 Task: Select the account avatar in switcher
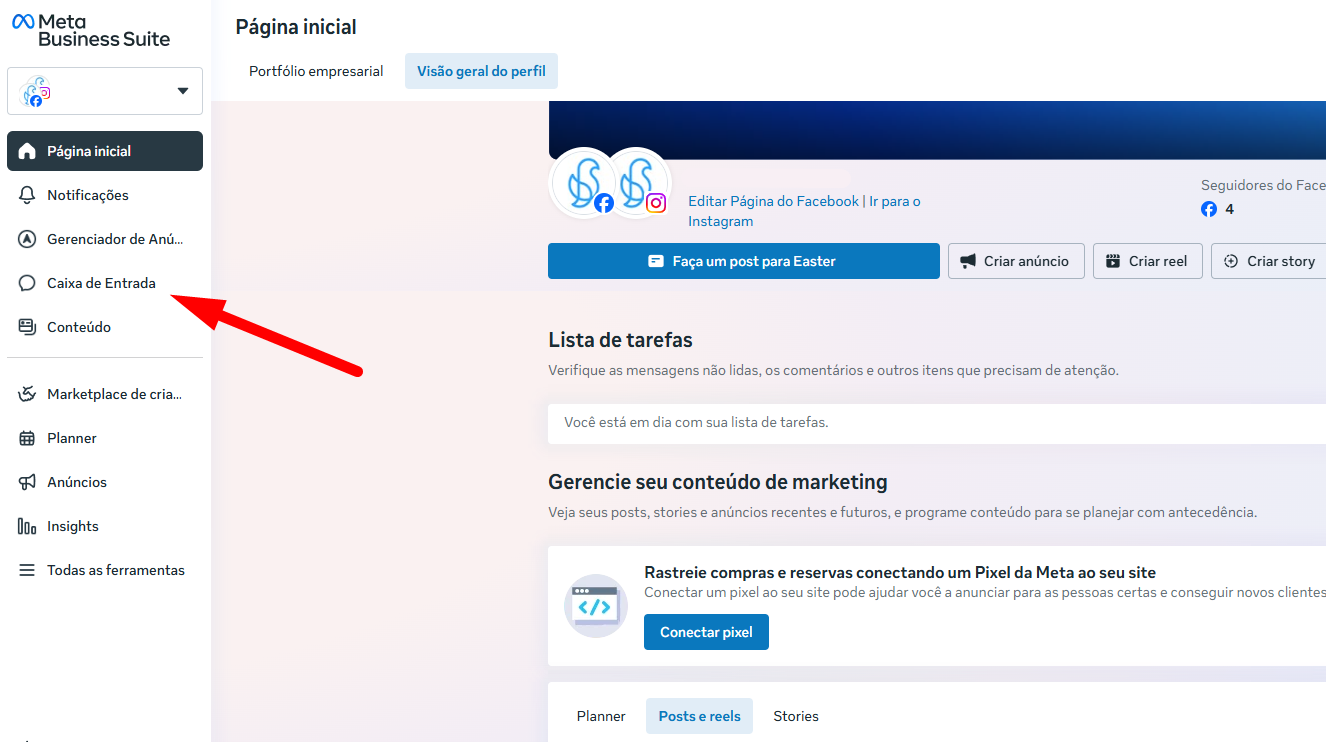[36, 91]
